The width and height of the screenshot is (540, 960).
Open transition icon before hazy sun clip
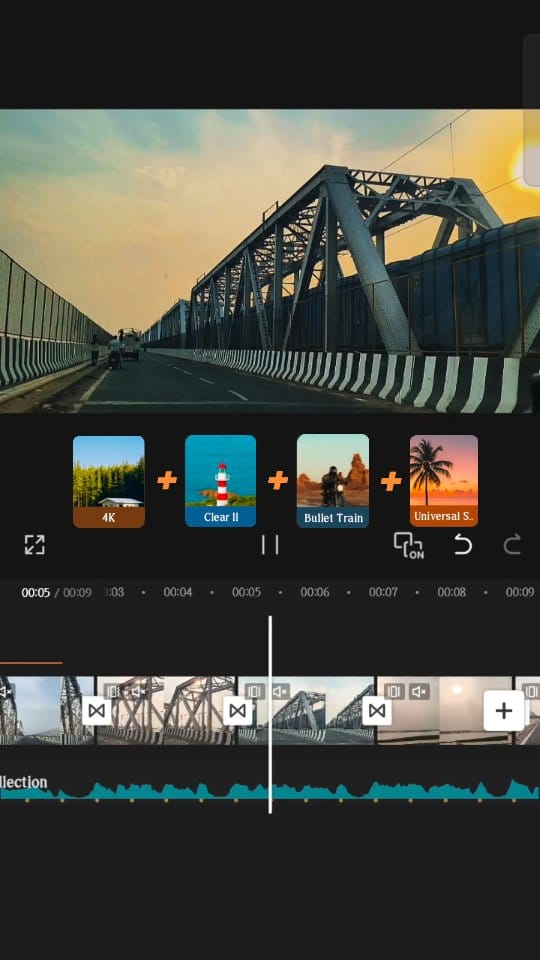377,711
